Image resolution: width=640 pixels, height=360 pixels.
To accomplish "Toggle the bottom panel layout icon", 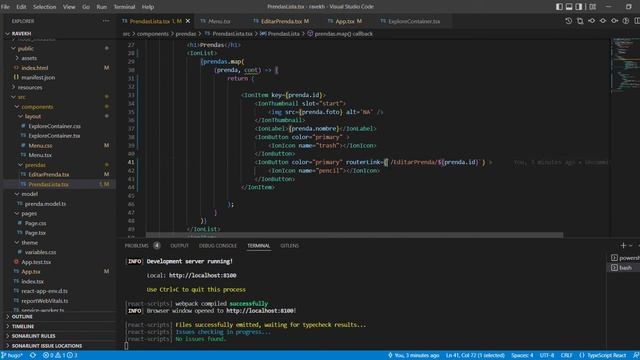I will click(x=569, y=7).
